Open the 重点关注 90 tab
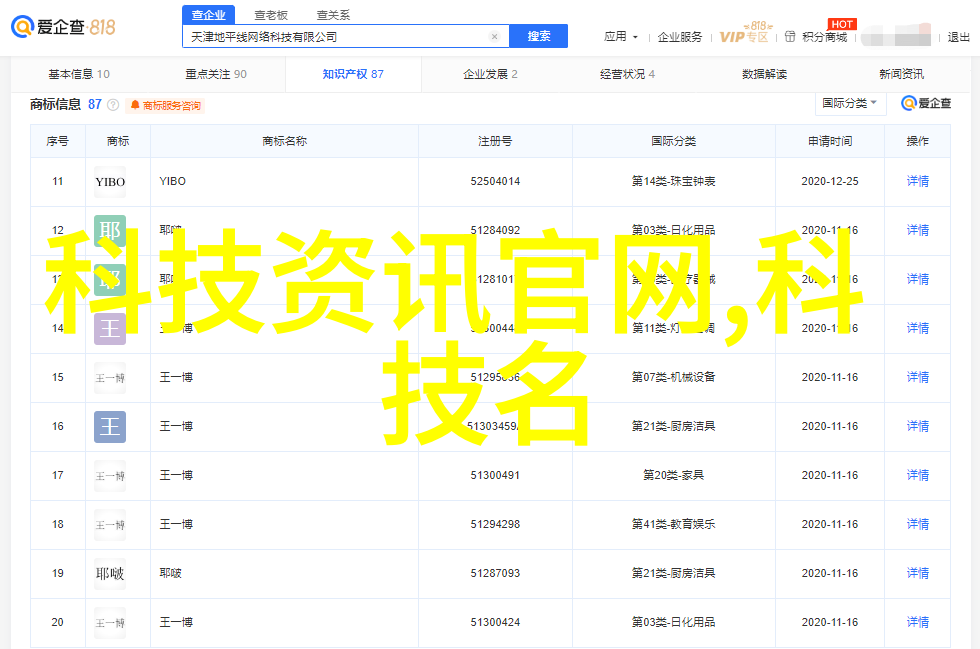 [216, 74]
